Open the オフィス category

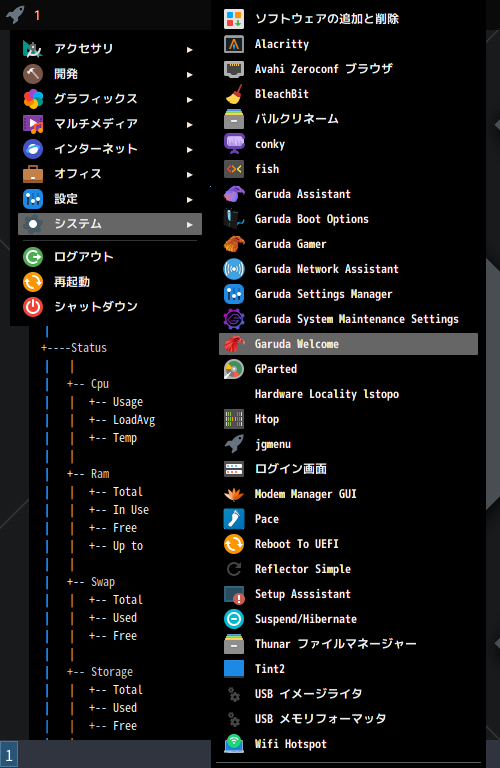[x=110, y=173]
